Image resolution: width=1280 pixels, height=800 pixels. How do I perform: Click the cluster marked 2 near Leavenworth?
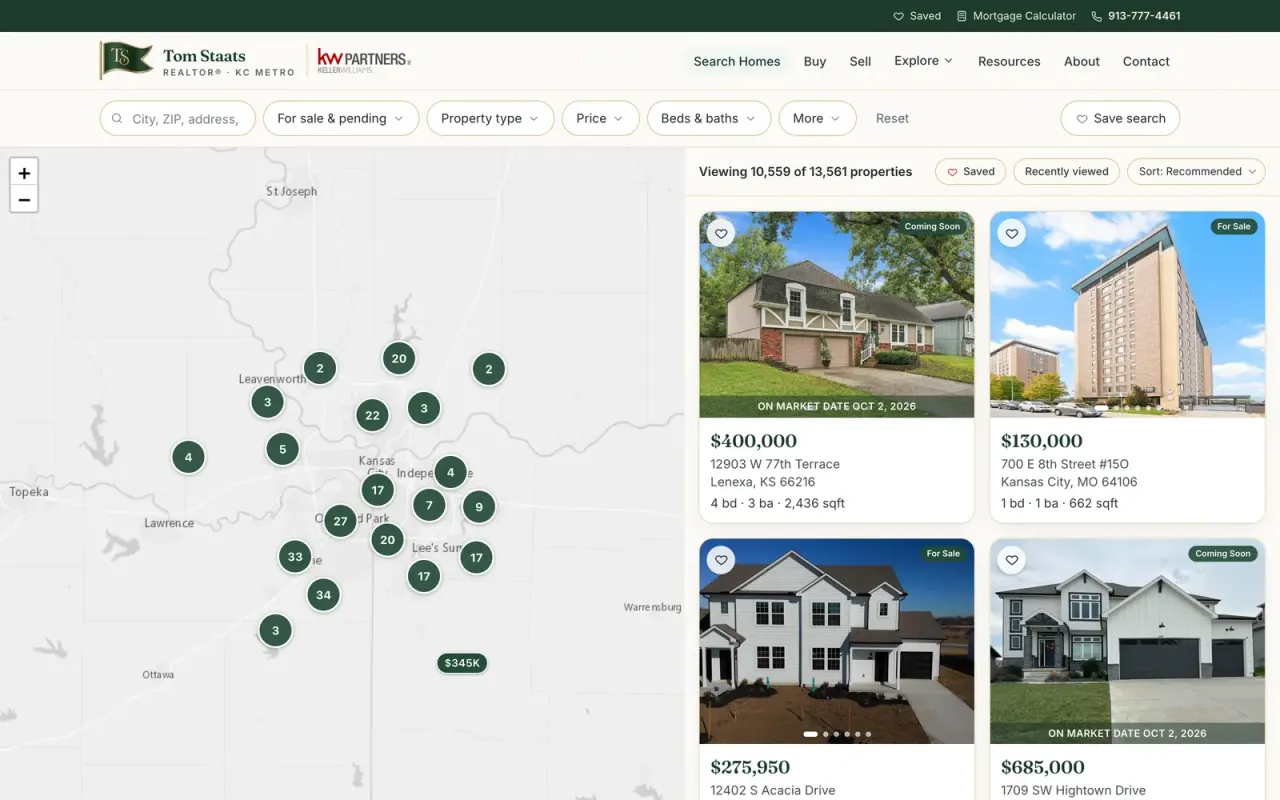tap(320, 368)
